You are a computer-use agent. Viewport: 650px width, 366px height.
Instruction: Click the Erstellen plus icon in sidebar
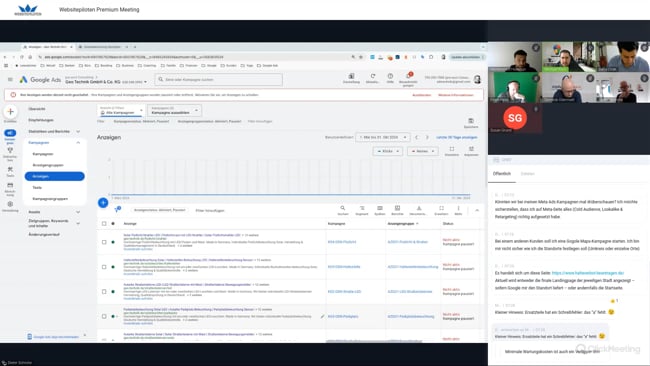point(10,111)
